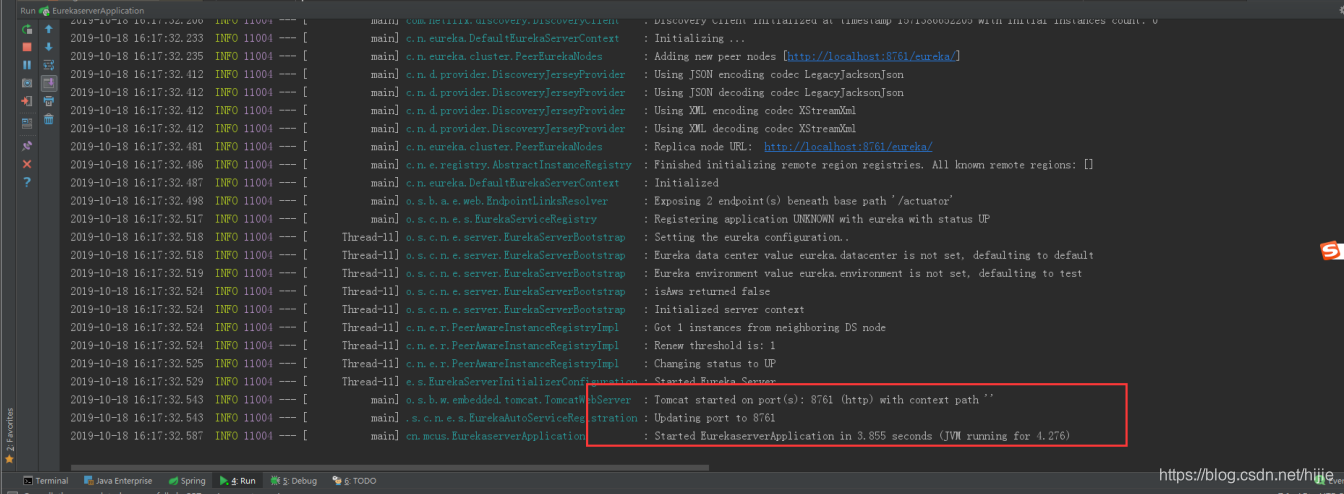Click the 'c.n.eureka.DefaultEurekaServerContext' logger on the Initializing line
The image size is (1344, 494).
[512, 38]
